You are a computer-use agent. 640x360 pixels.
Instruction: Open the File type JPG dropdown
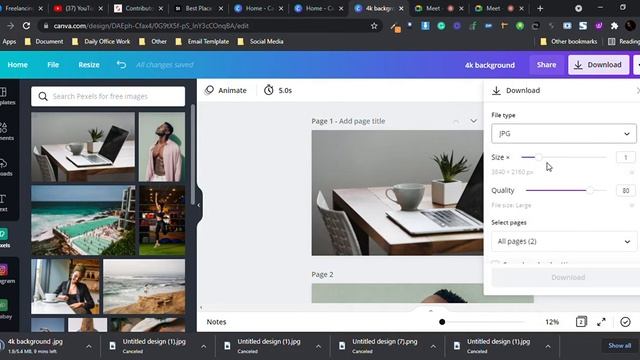click(564, 133)
